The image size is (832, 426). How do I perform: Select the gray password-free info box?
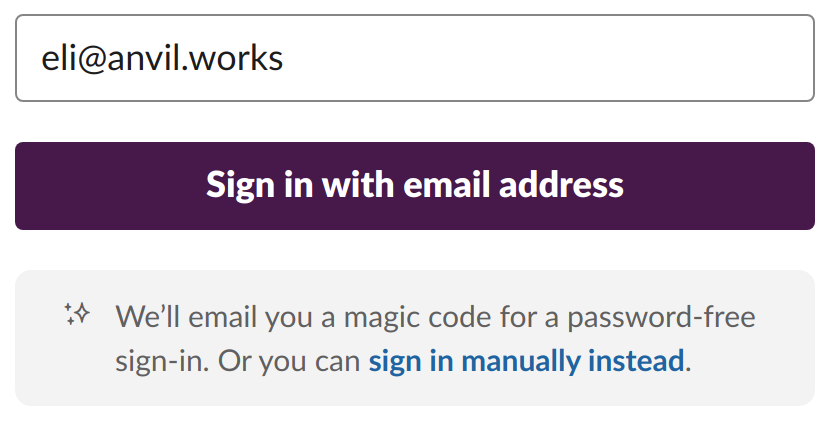pyautogui.click(x=415, y=338)
